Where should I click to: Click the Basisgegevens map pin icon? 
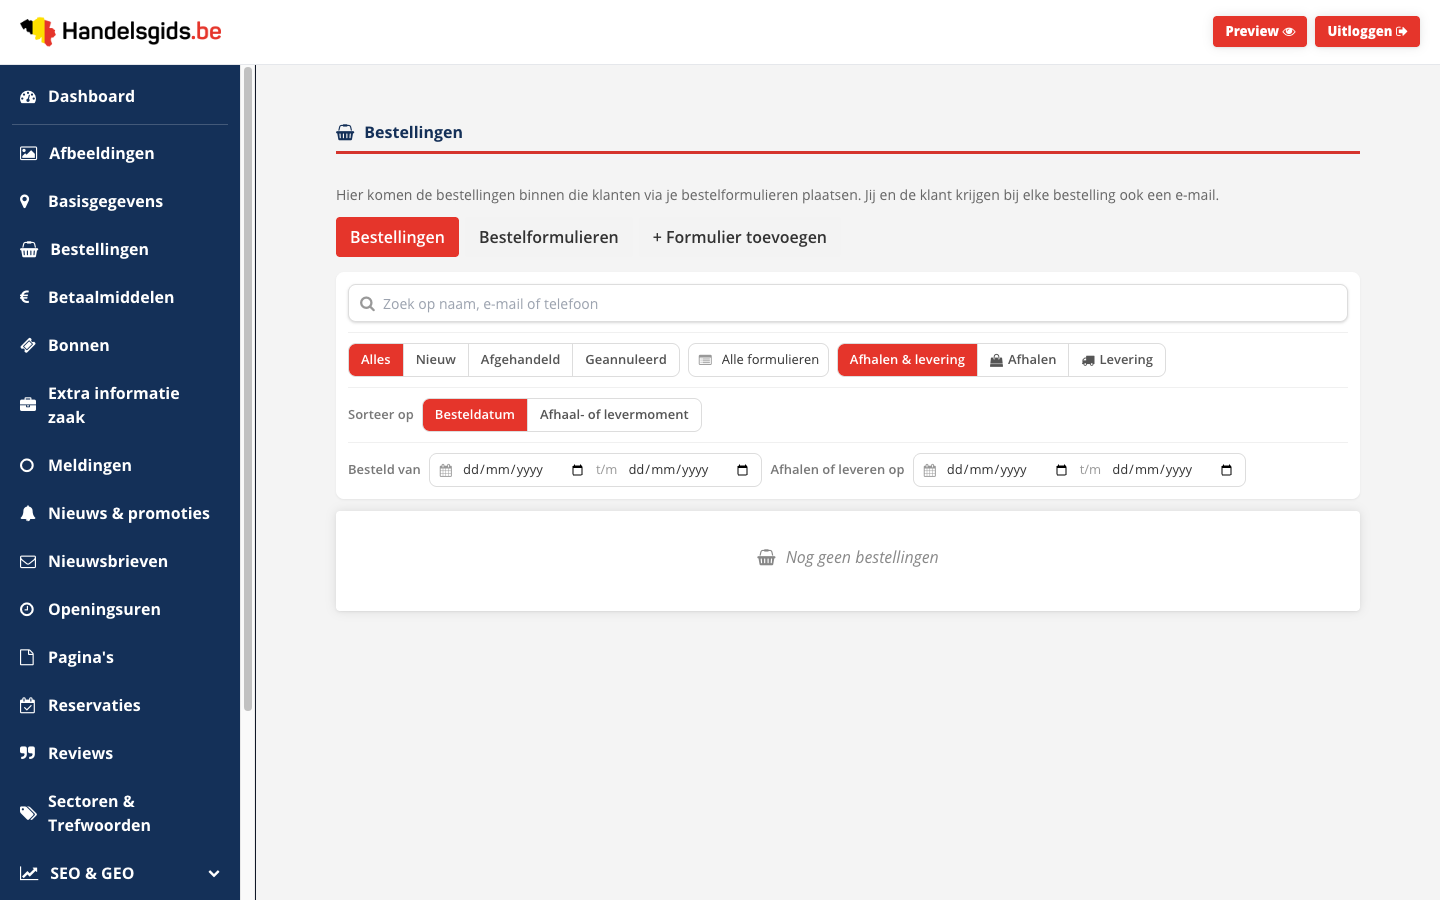coord(25,201)
